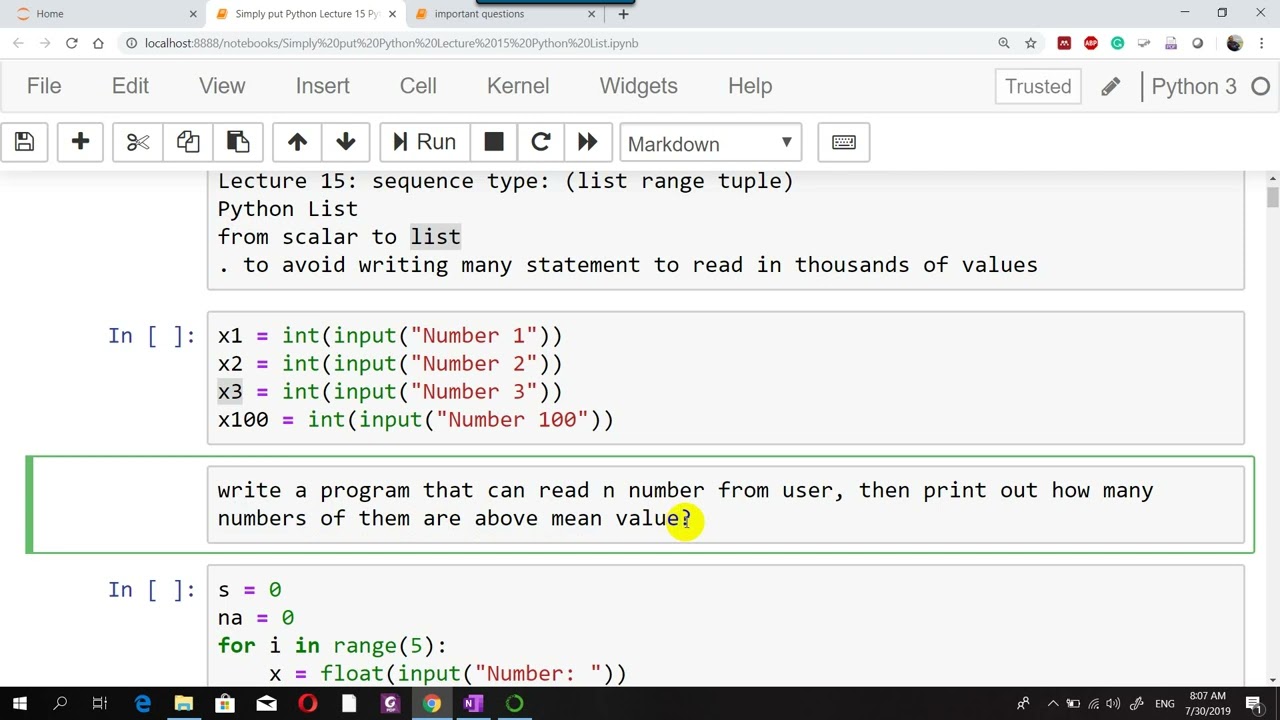Open File Explorer from taskbar
Screen dimensions: 1280x720
click(x=184, y=704)
